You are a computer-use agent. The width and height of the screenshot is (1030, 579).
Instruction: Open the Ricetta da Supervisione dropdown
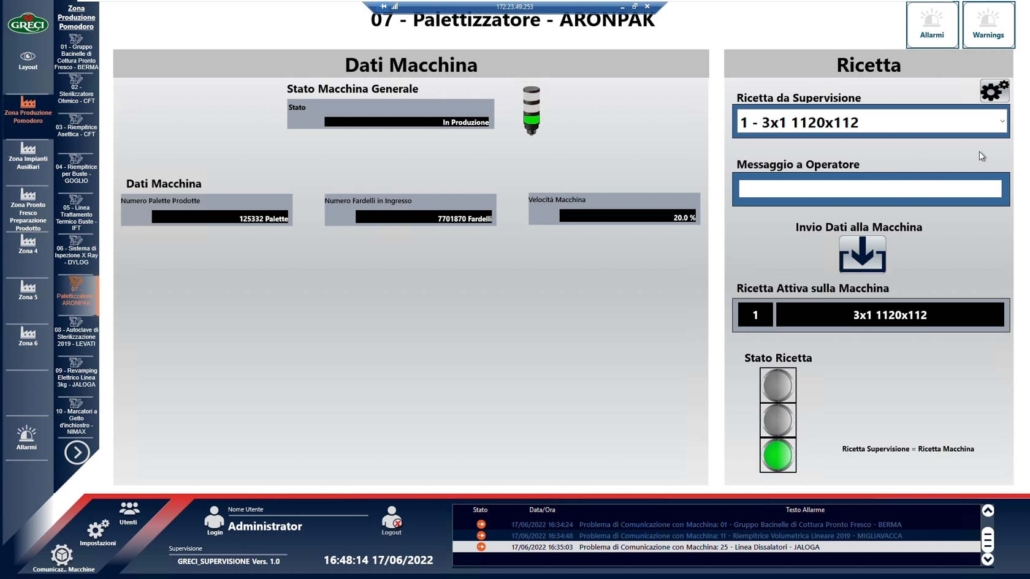coord(870,122)
